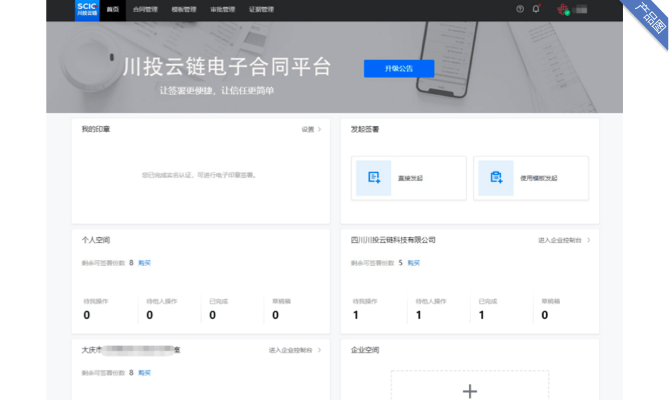Viewport: 669px width, 400px height.
Task: Select the 直接发起 text label
Action: pos(410,178)
